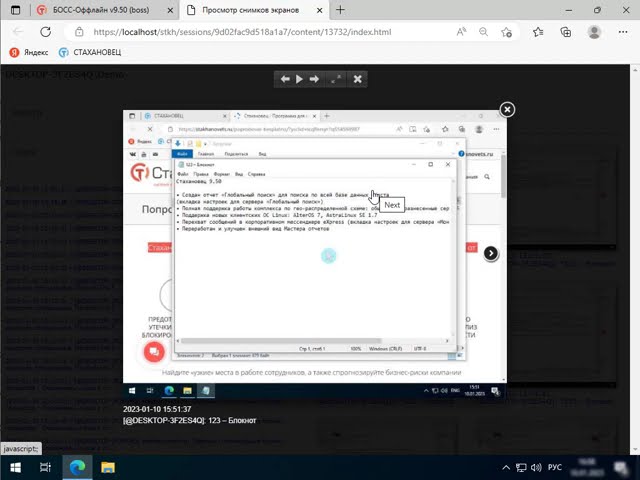640x480 pixels.
Task: Open the Яндекс bookmark
Action: 29,51
